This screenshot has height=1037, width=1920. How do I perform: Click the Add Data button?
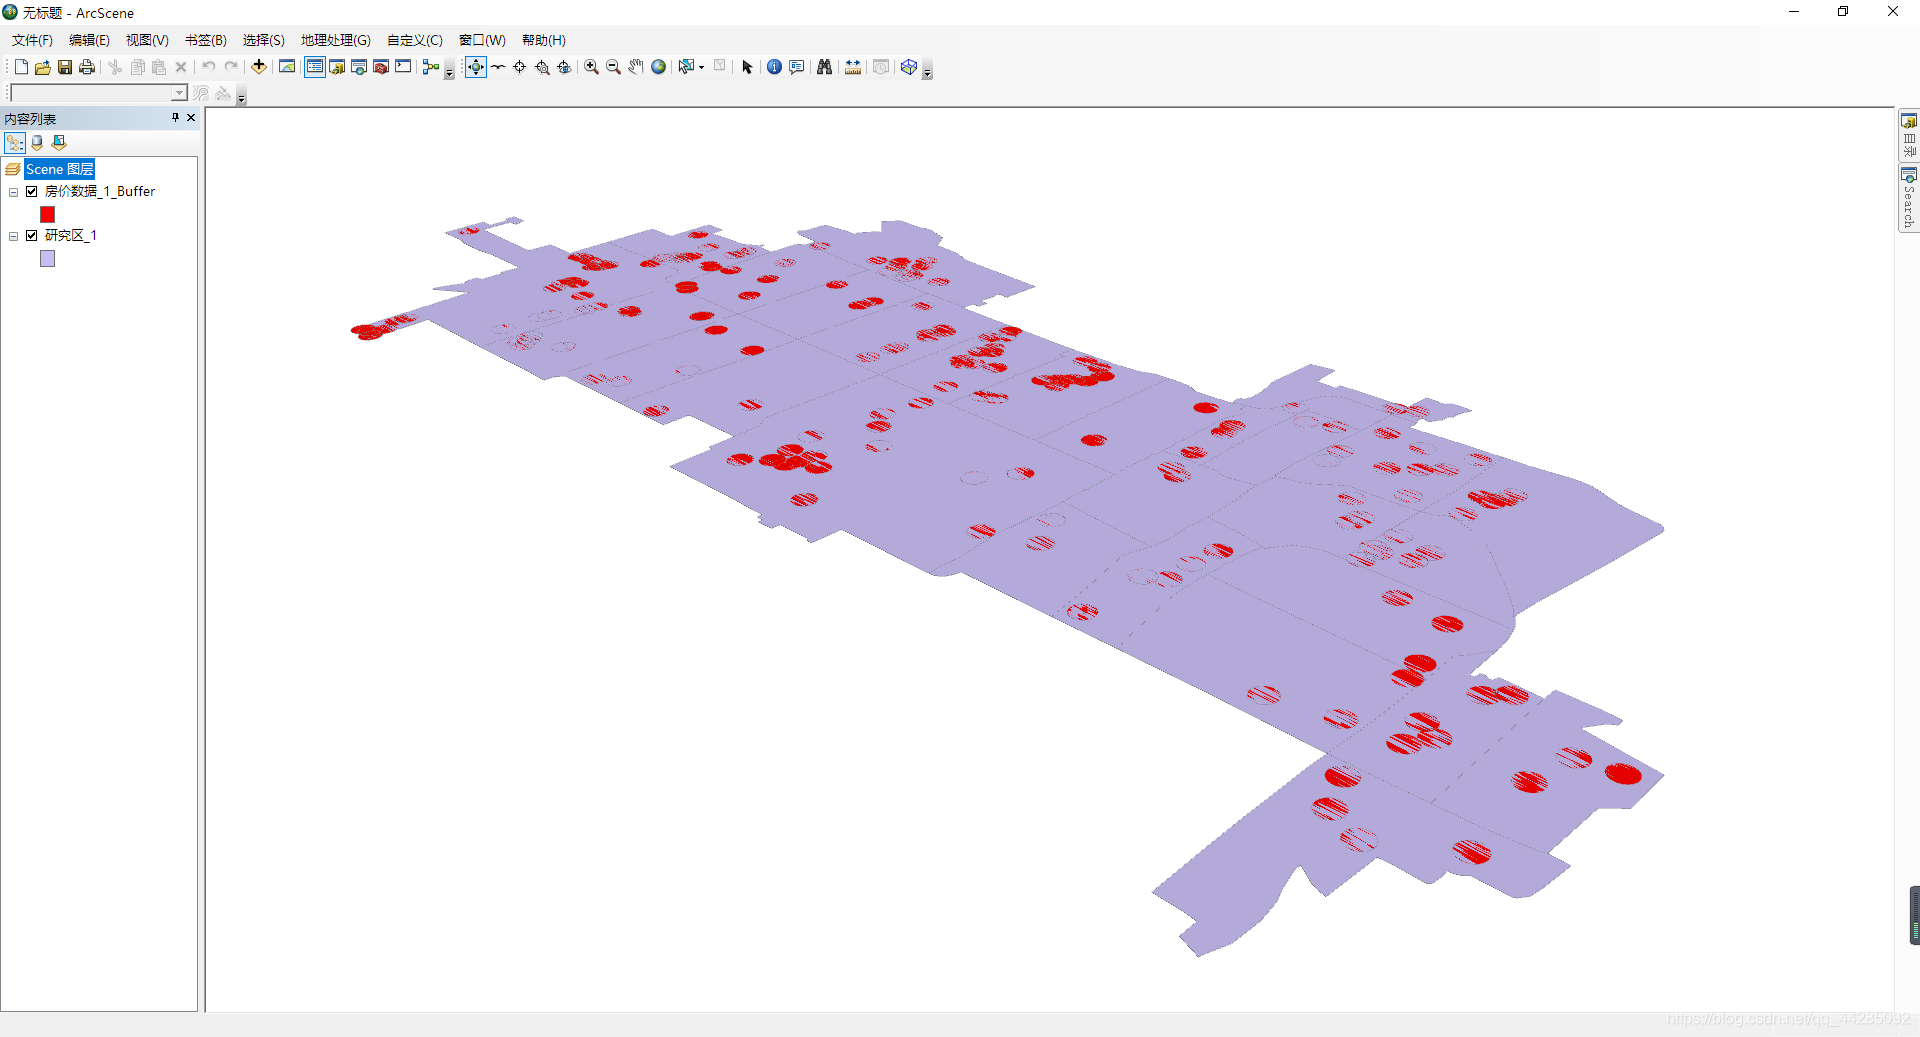pos(259,67)
